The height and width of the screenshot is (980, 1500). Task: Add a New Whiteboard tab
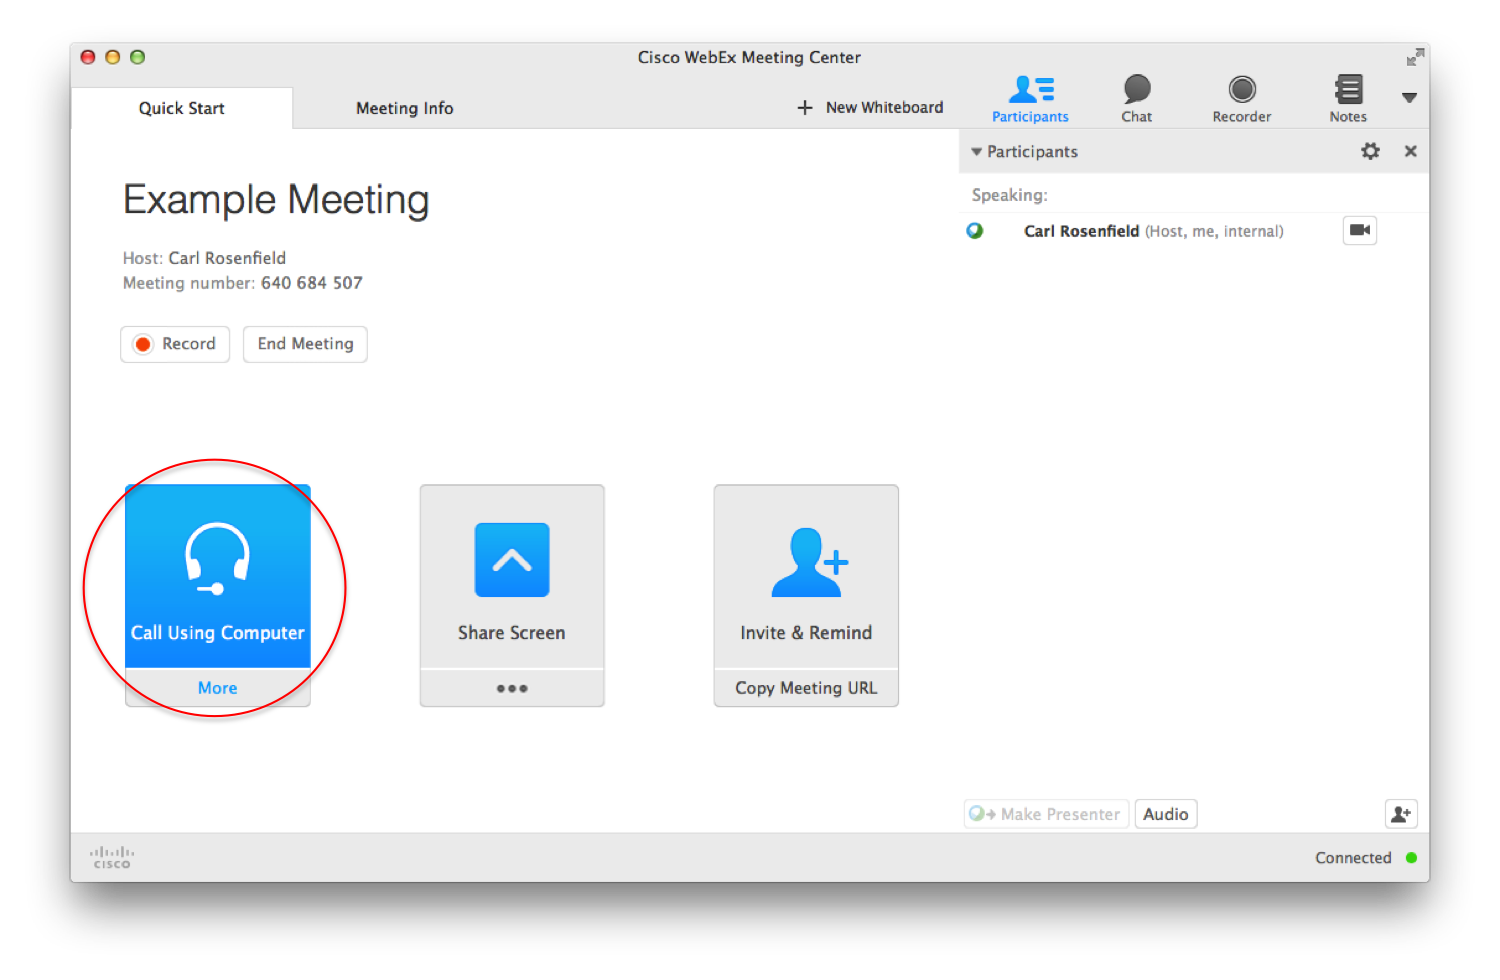tap(870, 107)
